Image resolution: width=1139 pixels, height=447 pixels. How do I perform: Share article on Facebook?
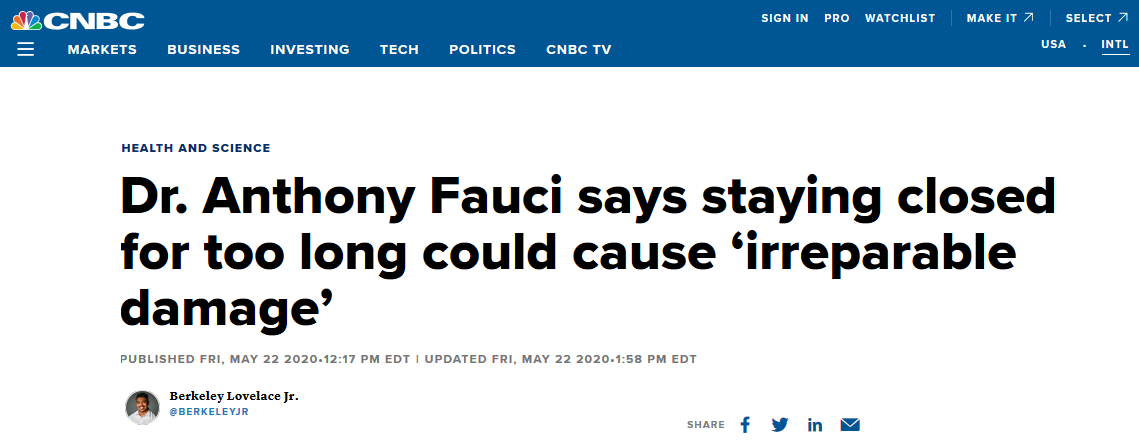click(x=745, y=425)
